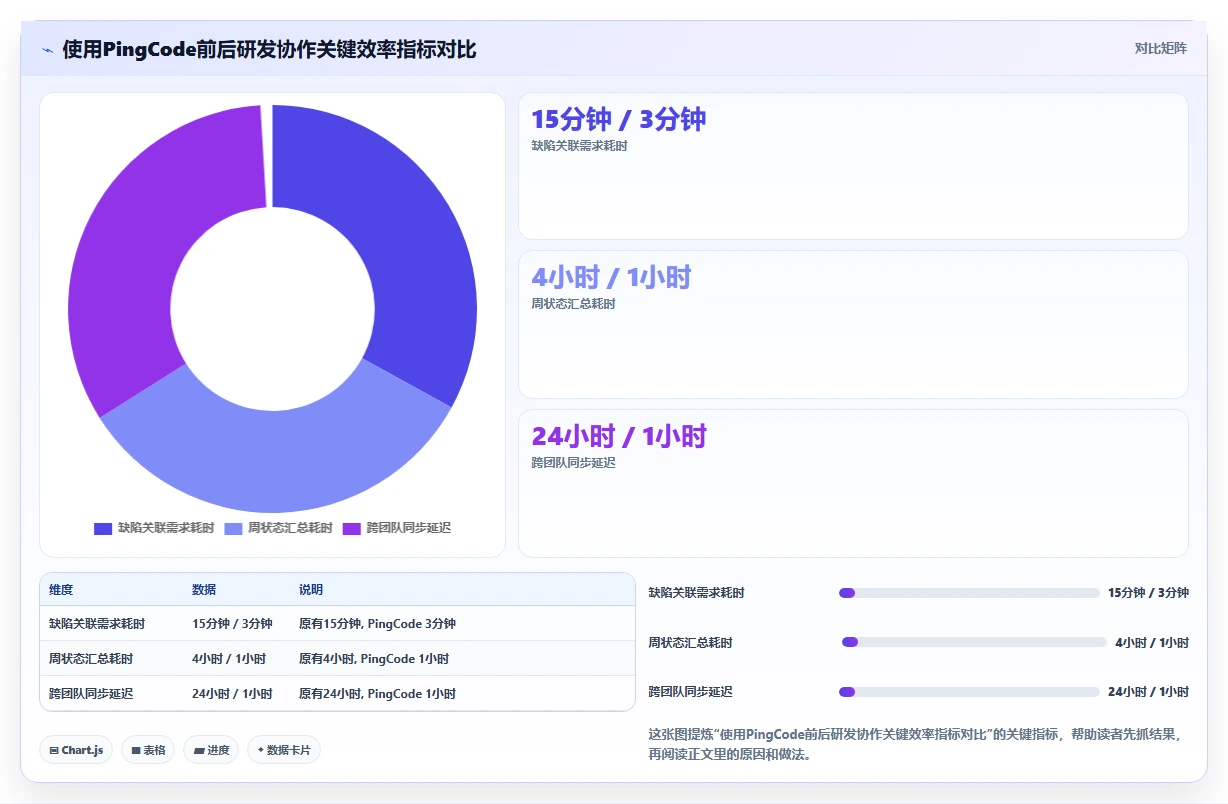1228x804 pixels.
Task: Click the 数据 column header
Action: pos(204,590)
